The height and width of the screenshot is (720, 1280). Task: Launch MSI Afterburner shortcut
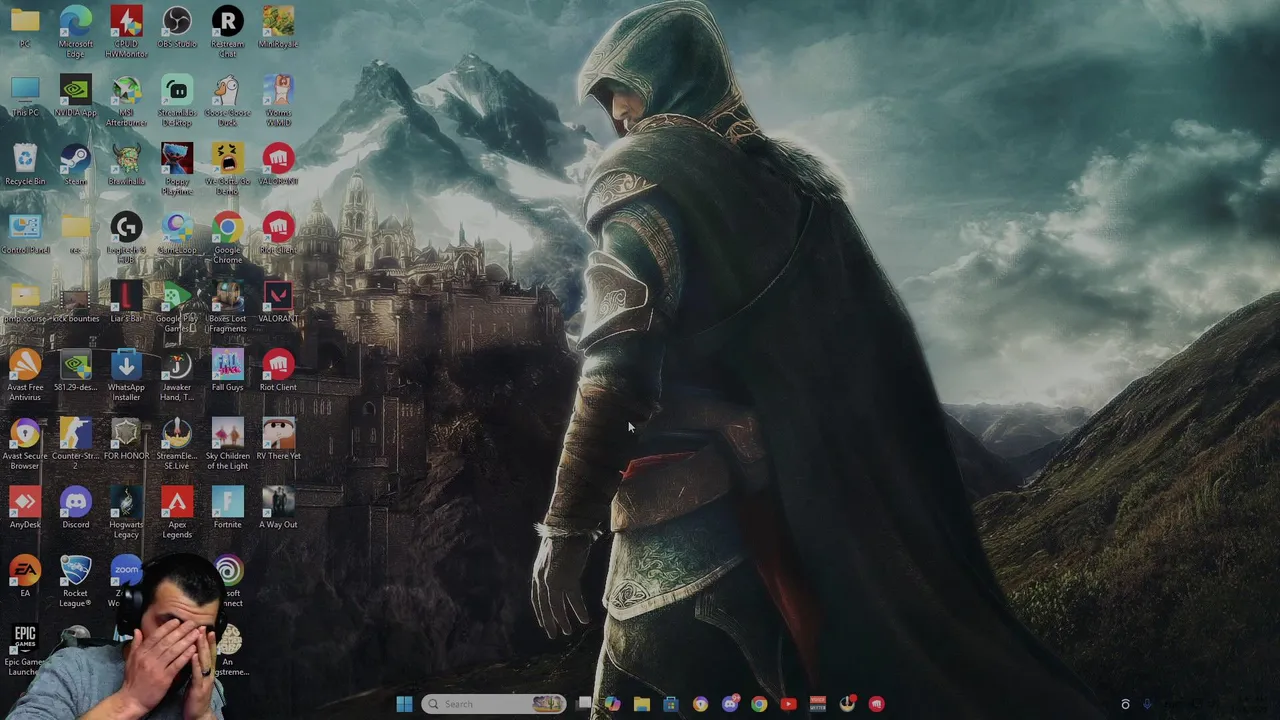coord(126,100)
